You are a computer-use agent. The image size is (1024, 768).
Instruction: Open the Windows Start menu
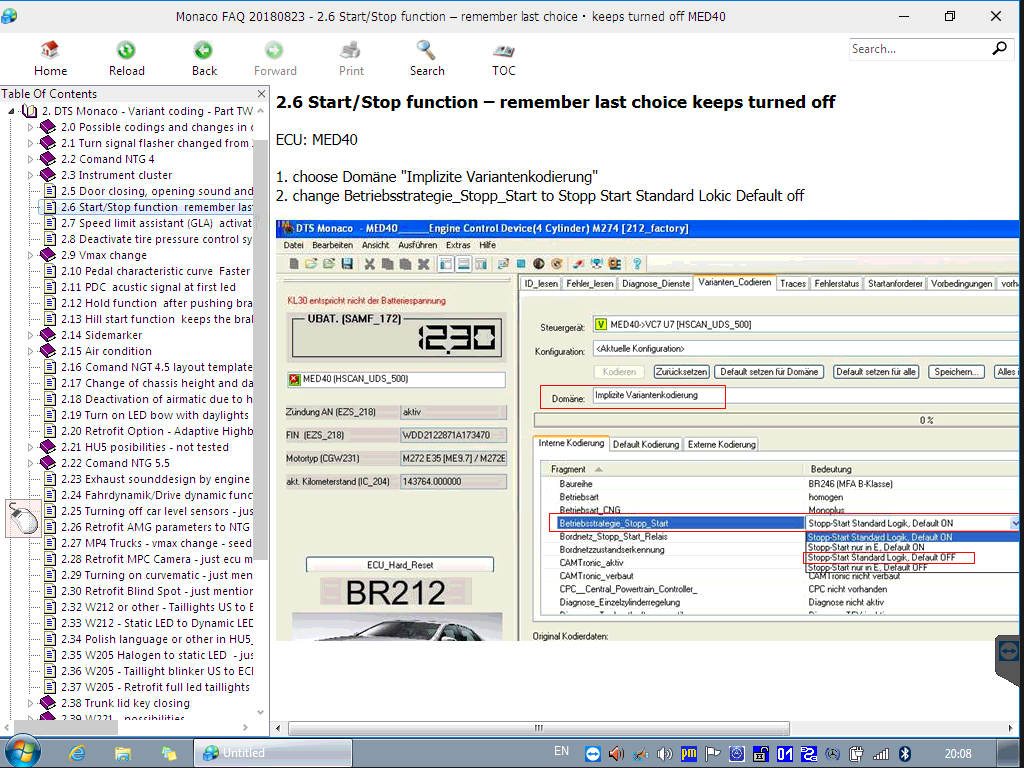click(21, 752)
